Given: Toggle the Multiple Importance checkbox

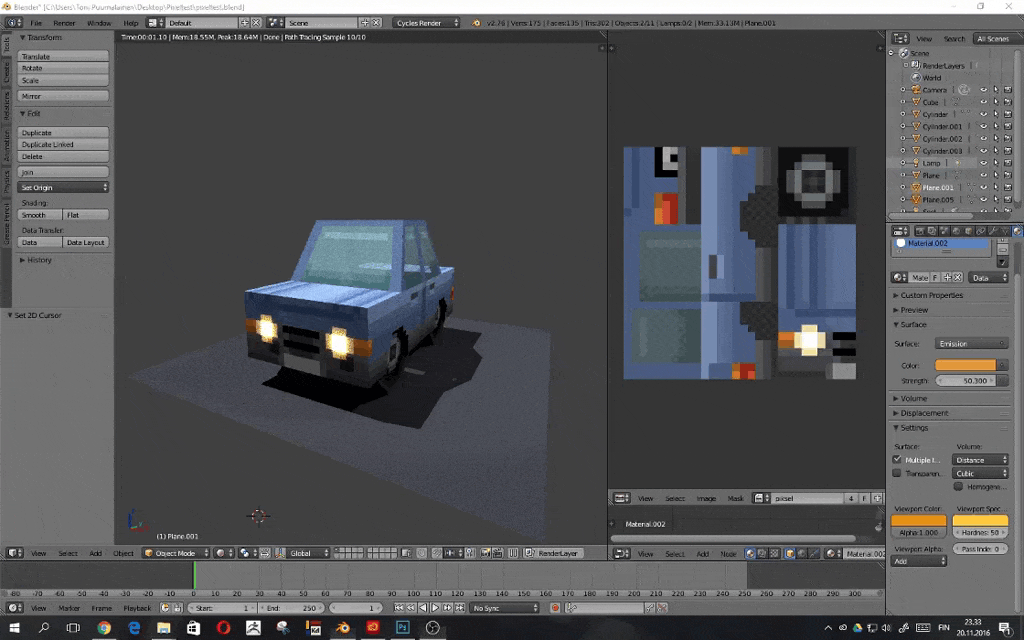Looking at the screenshot, I should 896,459.
